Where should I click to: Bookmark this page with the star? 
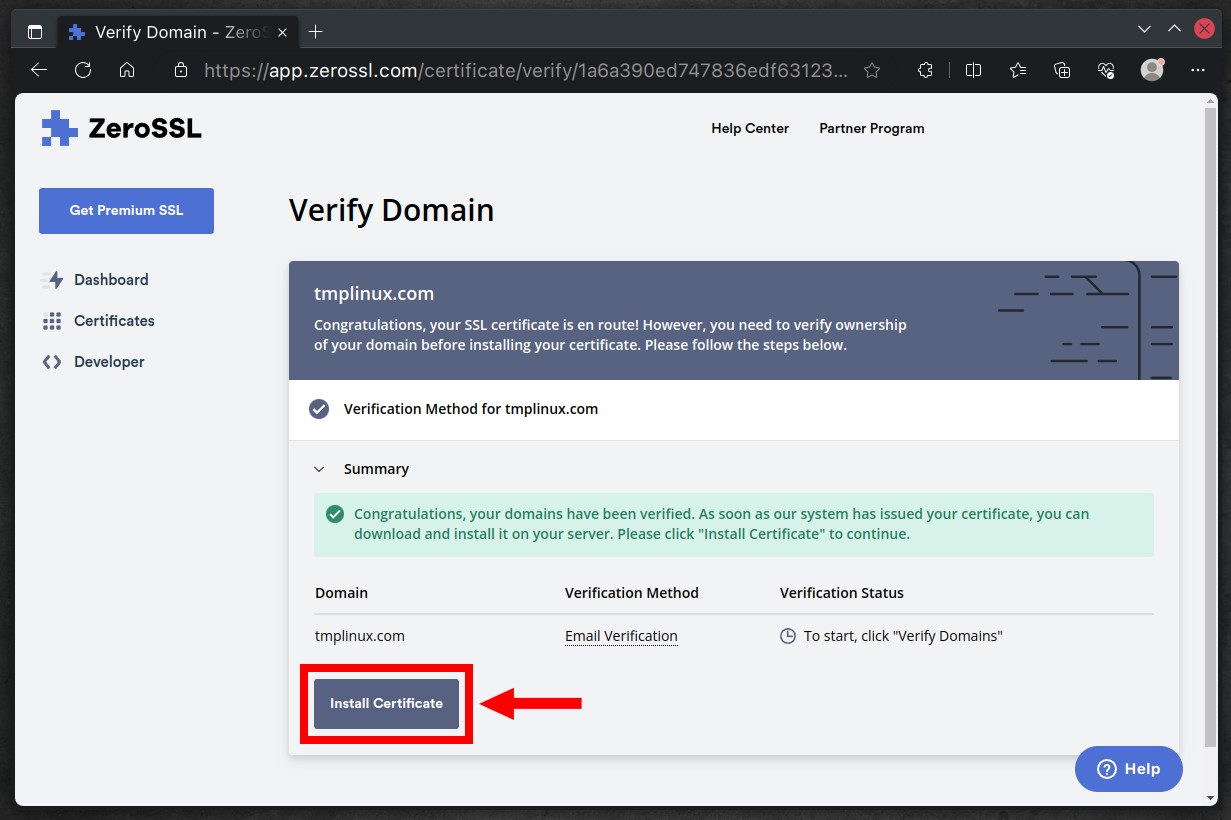[872, 70]
